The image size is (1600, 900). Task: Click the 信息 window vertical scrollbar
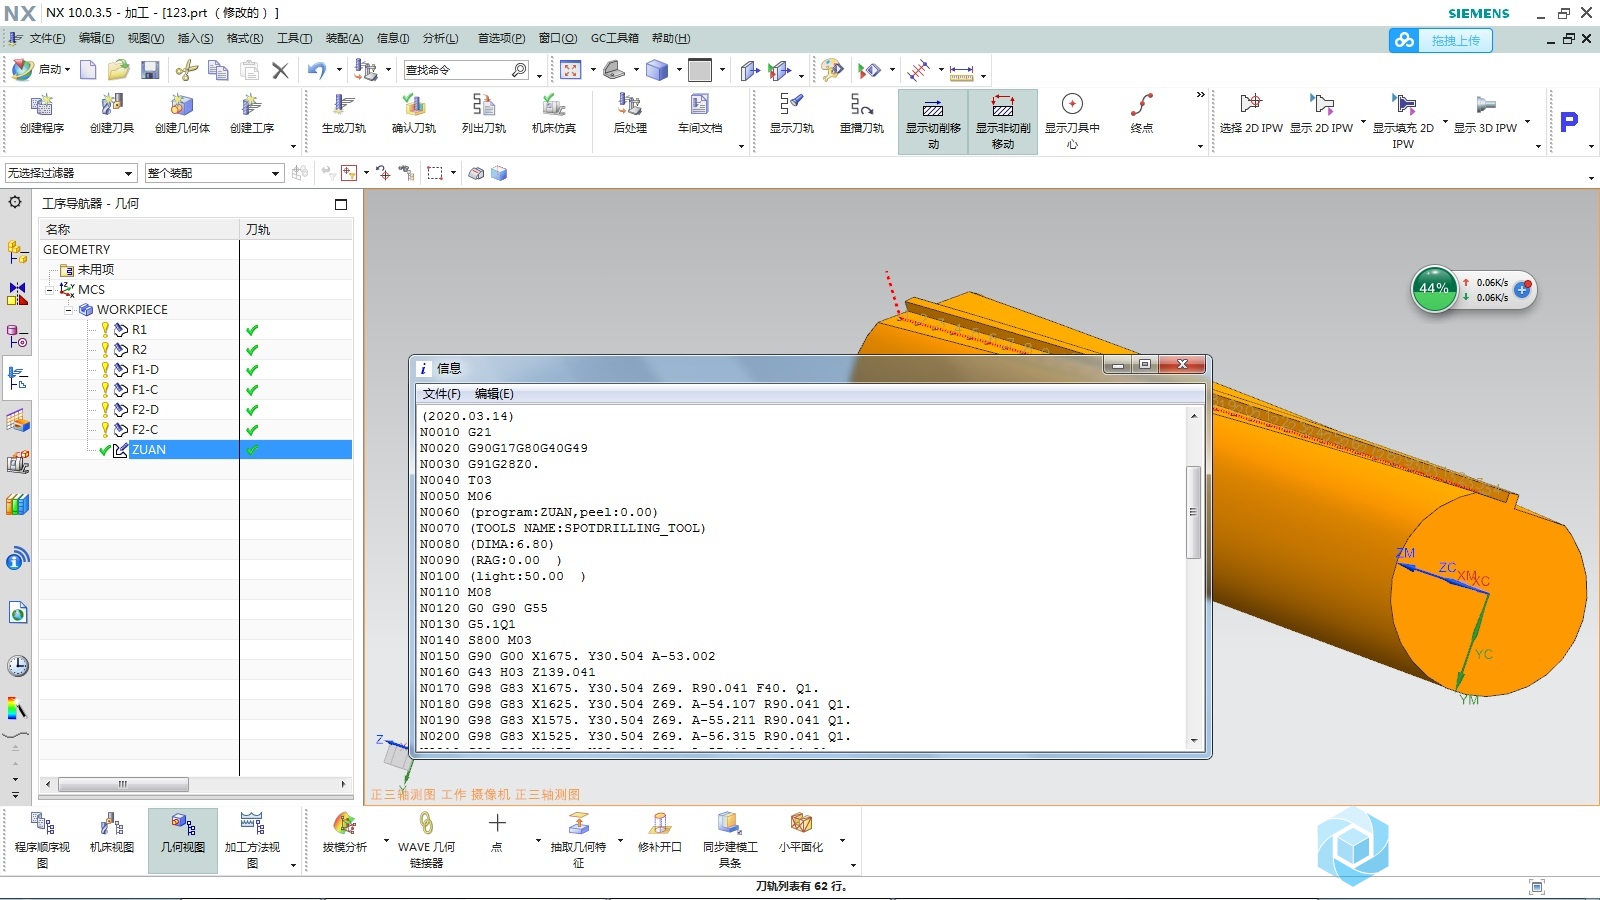(x=1194, y=513)
